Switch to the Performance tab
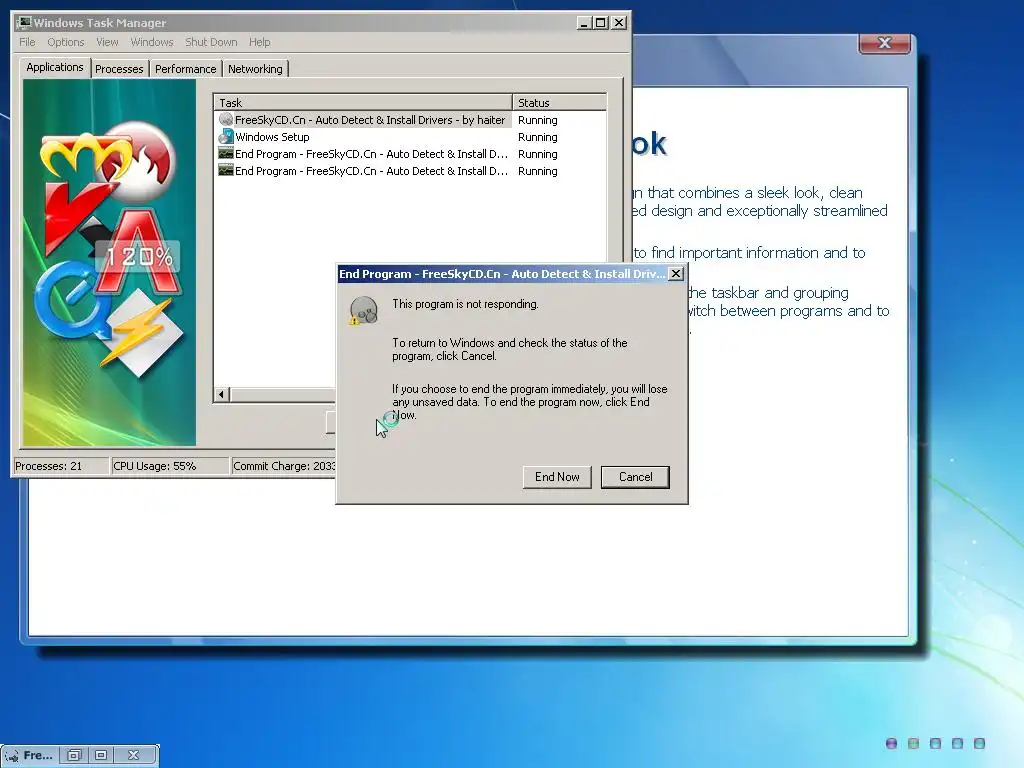Image resolution: width=1024 pixels, height=768 pixels. (185, 69)
